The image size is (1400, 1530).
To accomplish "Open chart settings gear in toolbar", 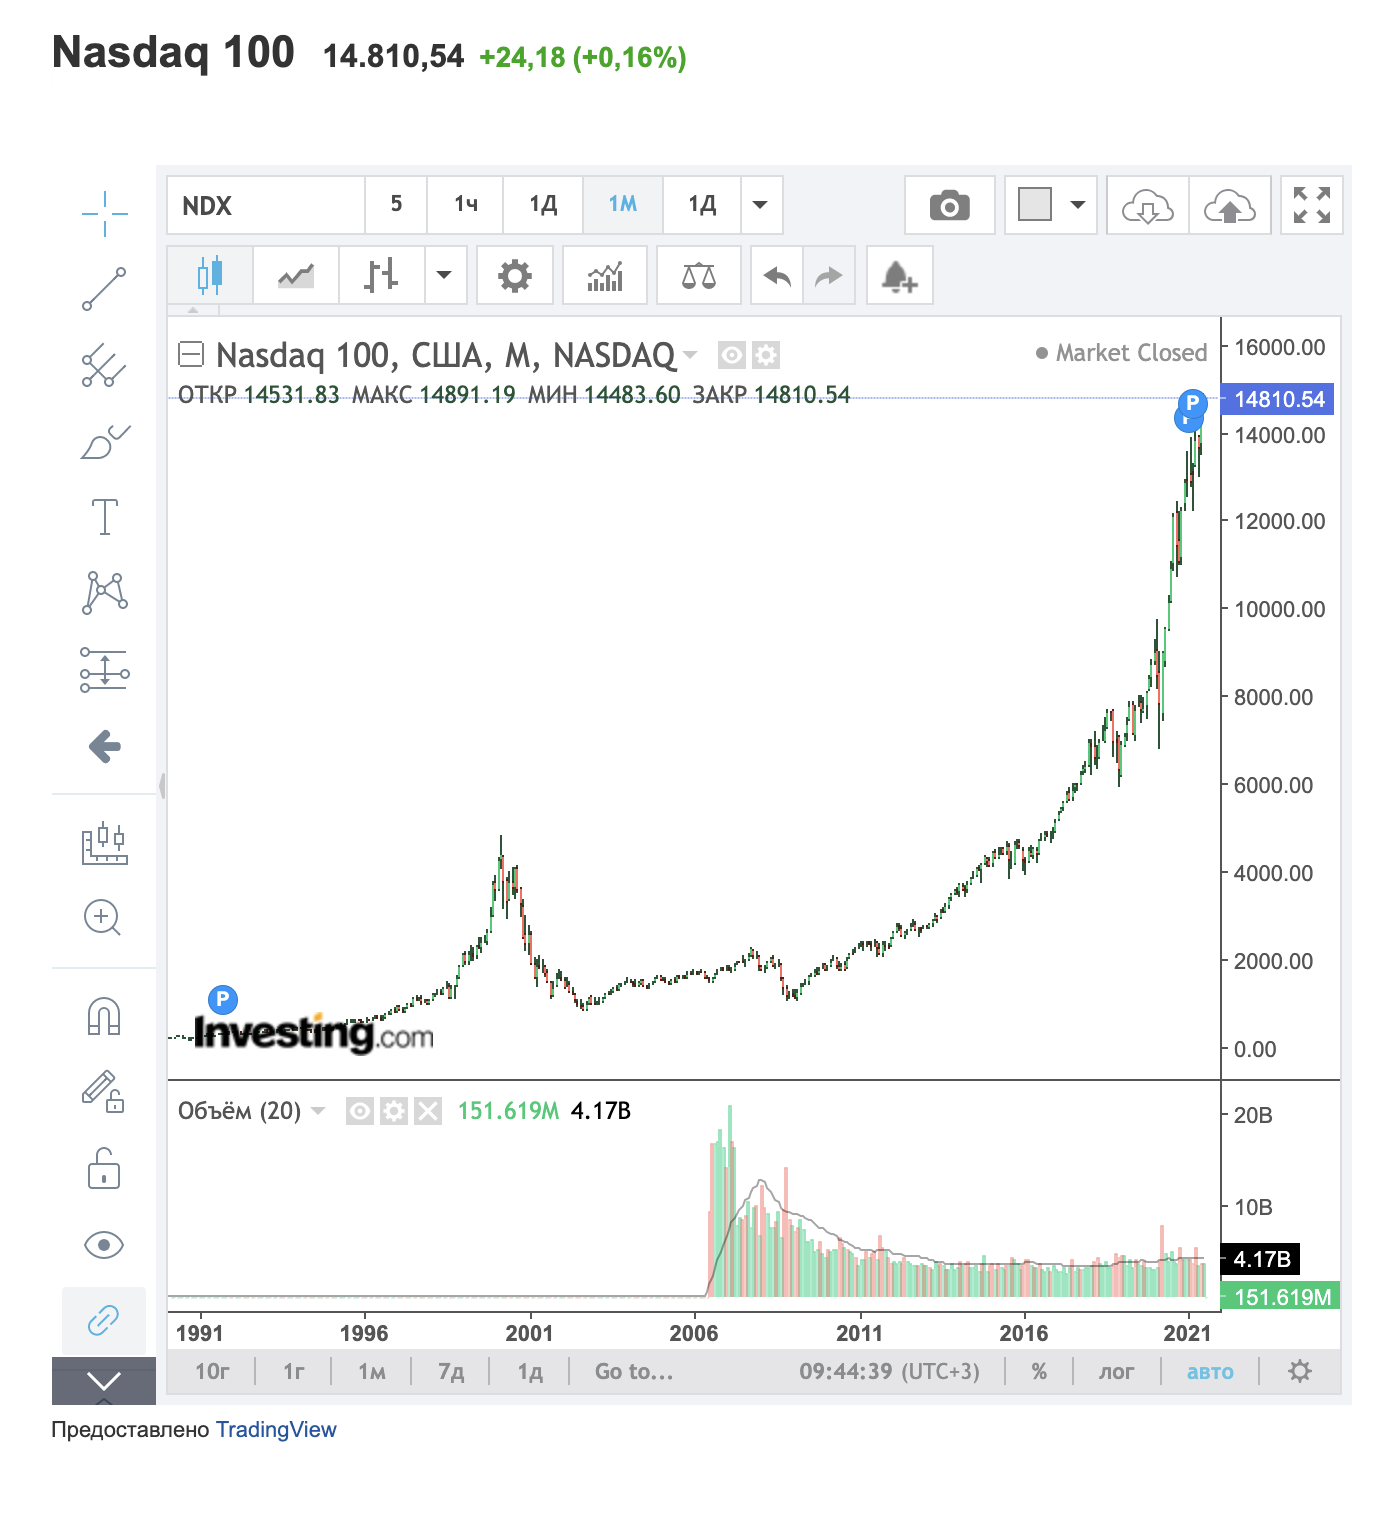I will pyautogui.click(x=515, y=274).
